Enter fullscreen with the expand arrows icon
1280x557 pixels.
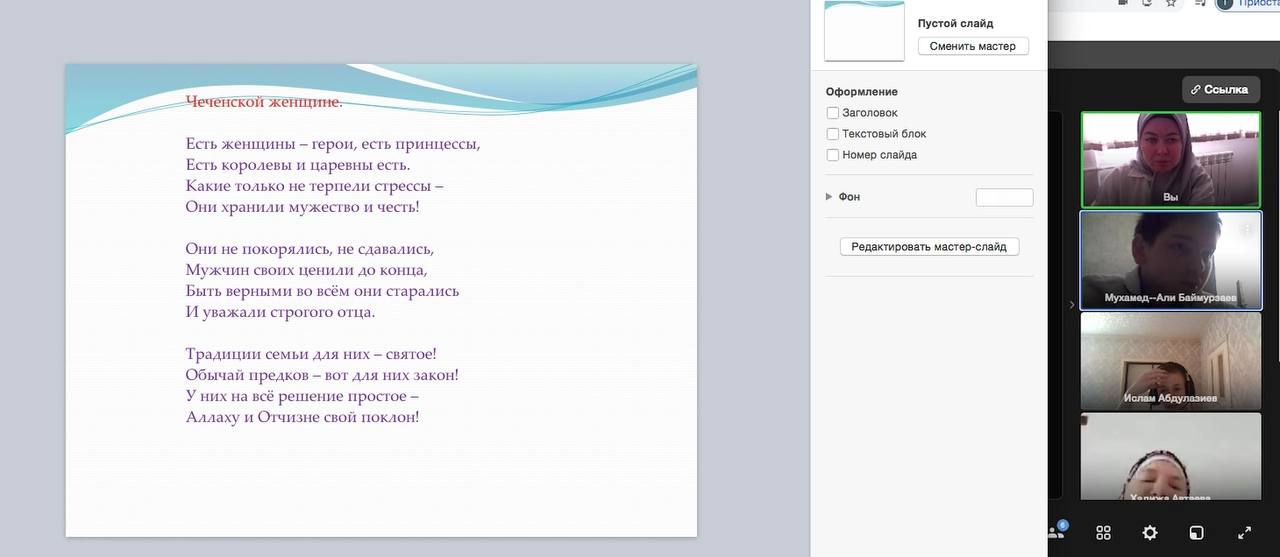(x=1244, y=533)
